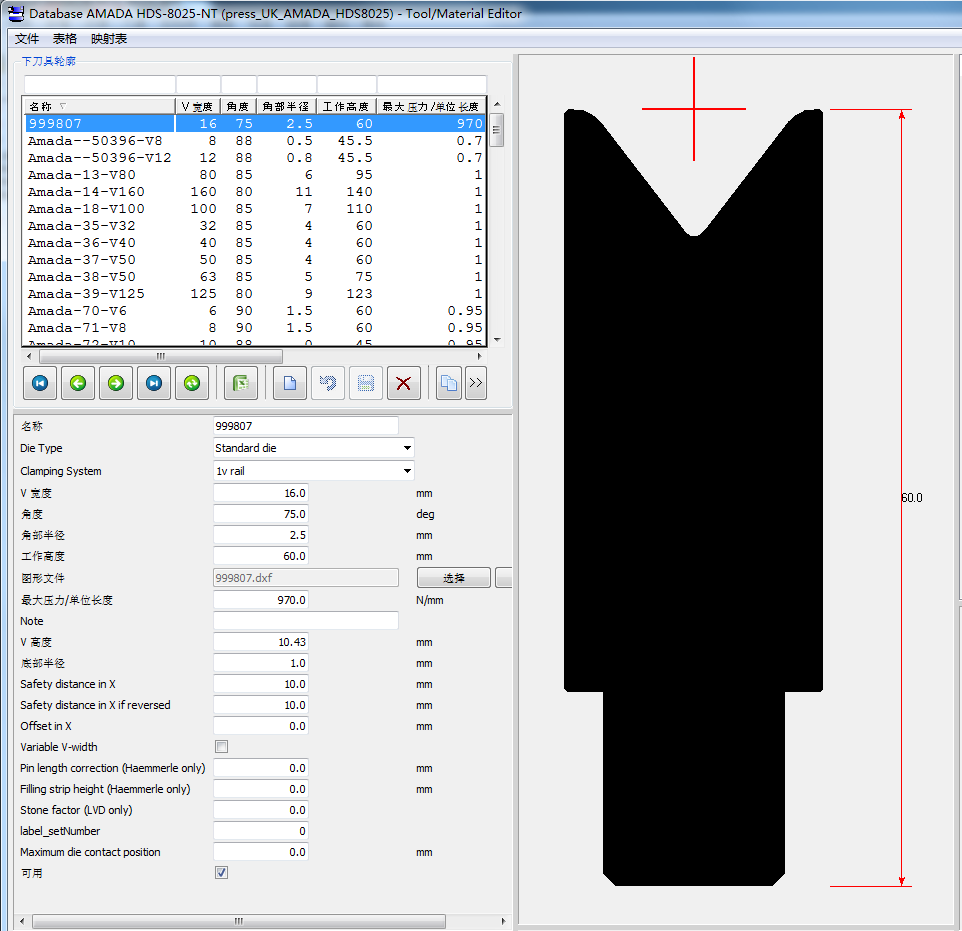Select the Amada-35-V32 row

[x=255, y=226]
